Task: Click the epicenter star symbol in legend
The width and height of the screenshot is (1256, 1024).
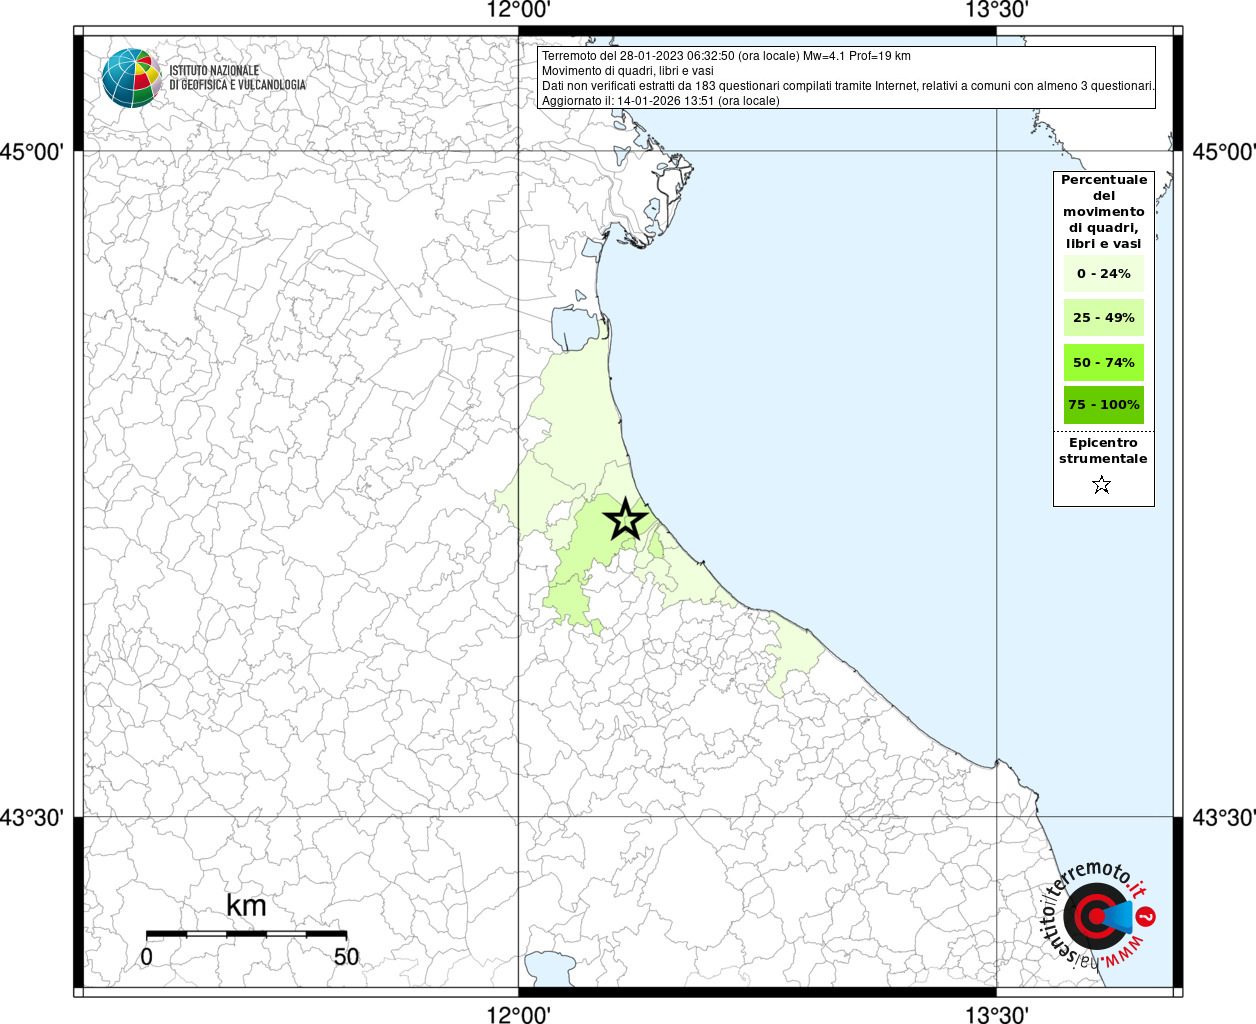Action: 1102,485
